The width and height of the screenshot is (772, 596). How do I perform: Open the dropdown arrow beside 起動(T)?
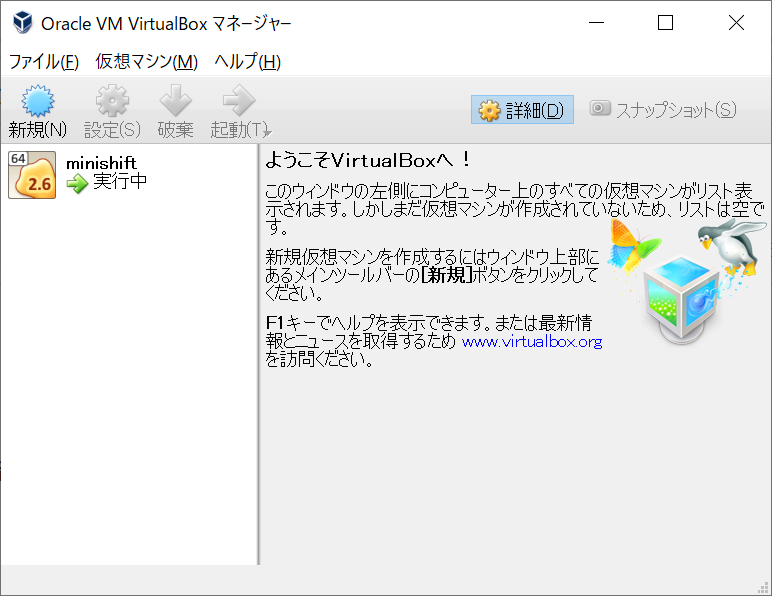(x=268, y=131)
